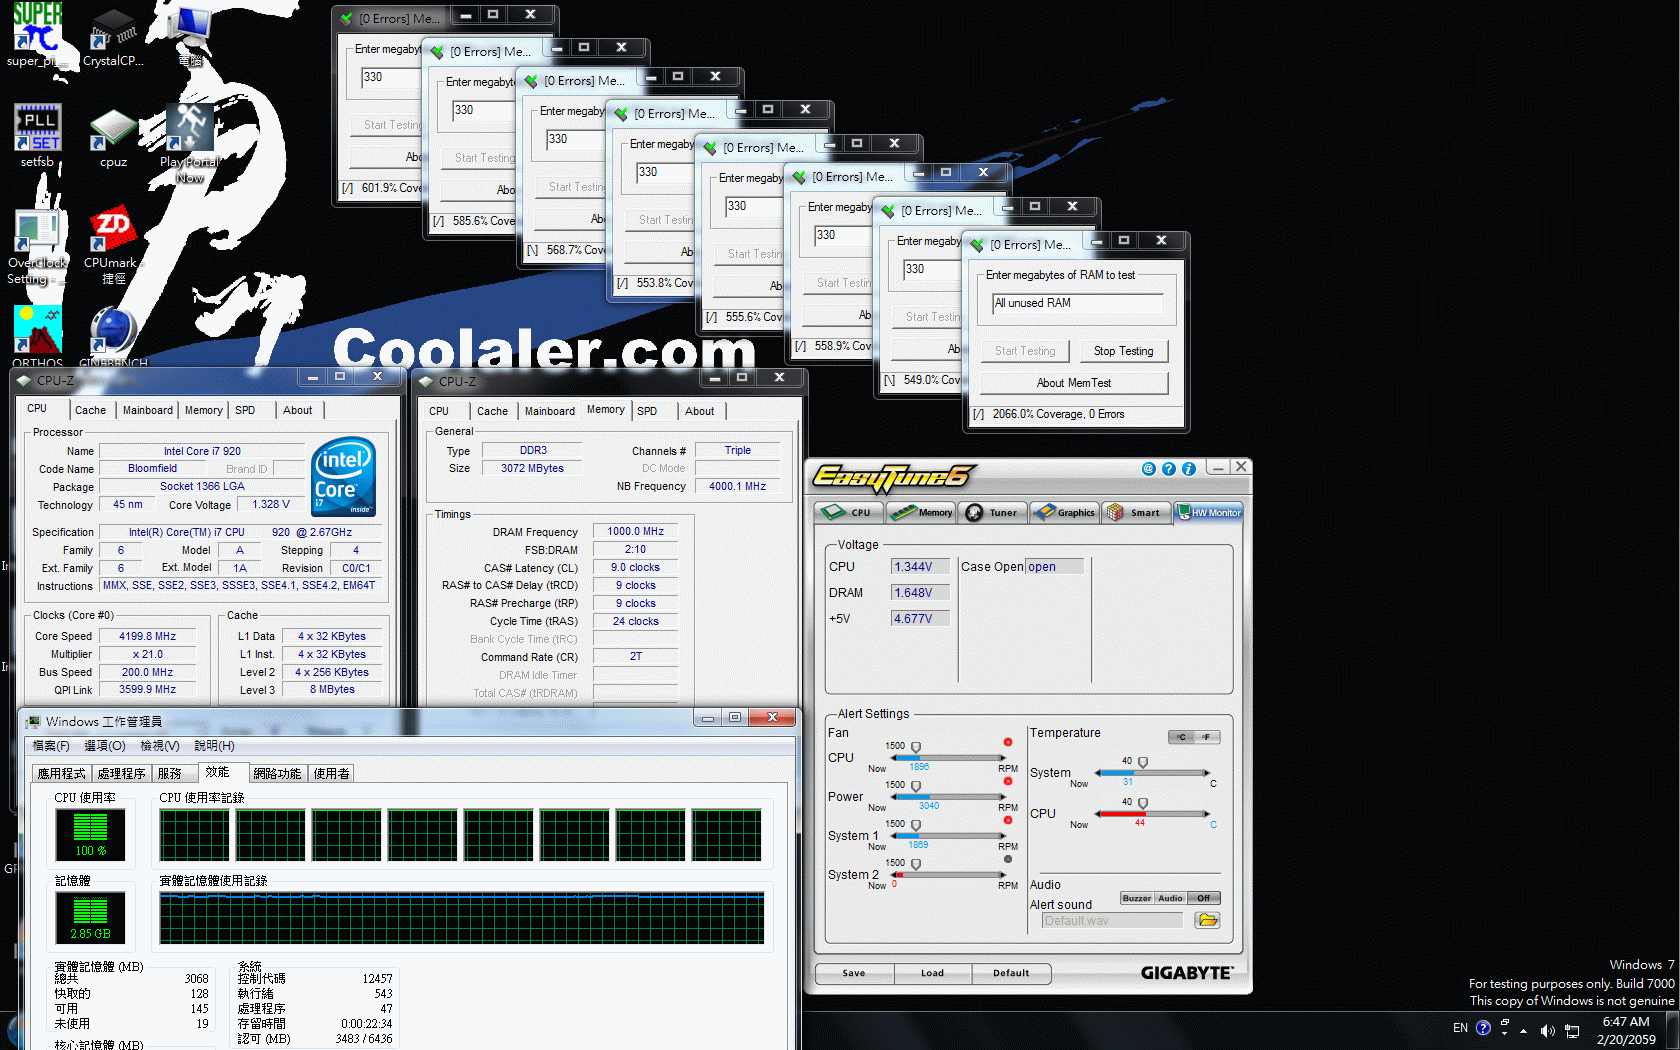Switch to Cache tab in left CPU-Z
Screen dimensions: 1680x1050
(x=90, y=410)
